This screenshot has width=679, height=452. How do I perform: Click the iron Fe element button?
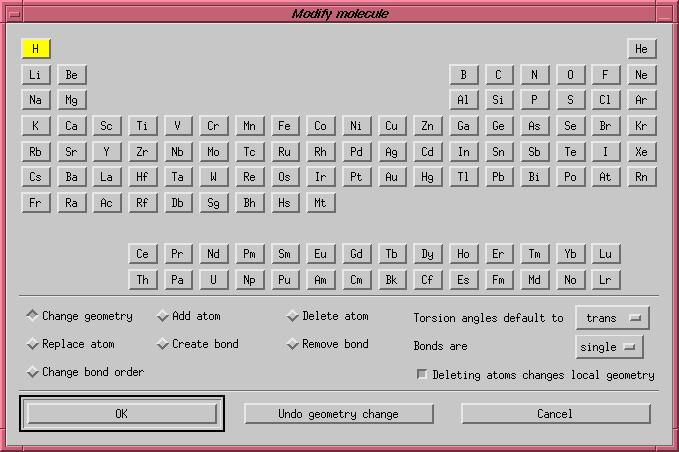click(x=285, y=126)
